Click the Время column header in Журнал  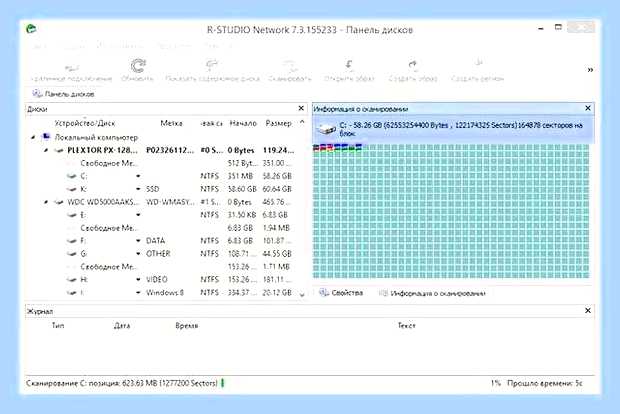pyautogui.click(x=187, y=325)
